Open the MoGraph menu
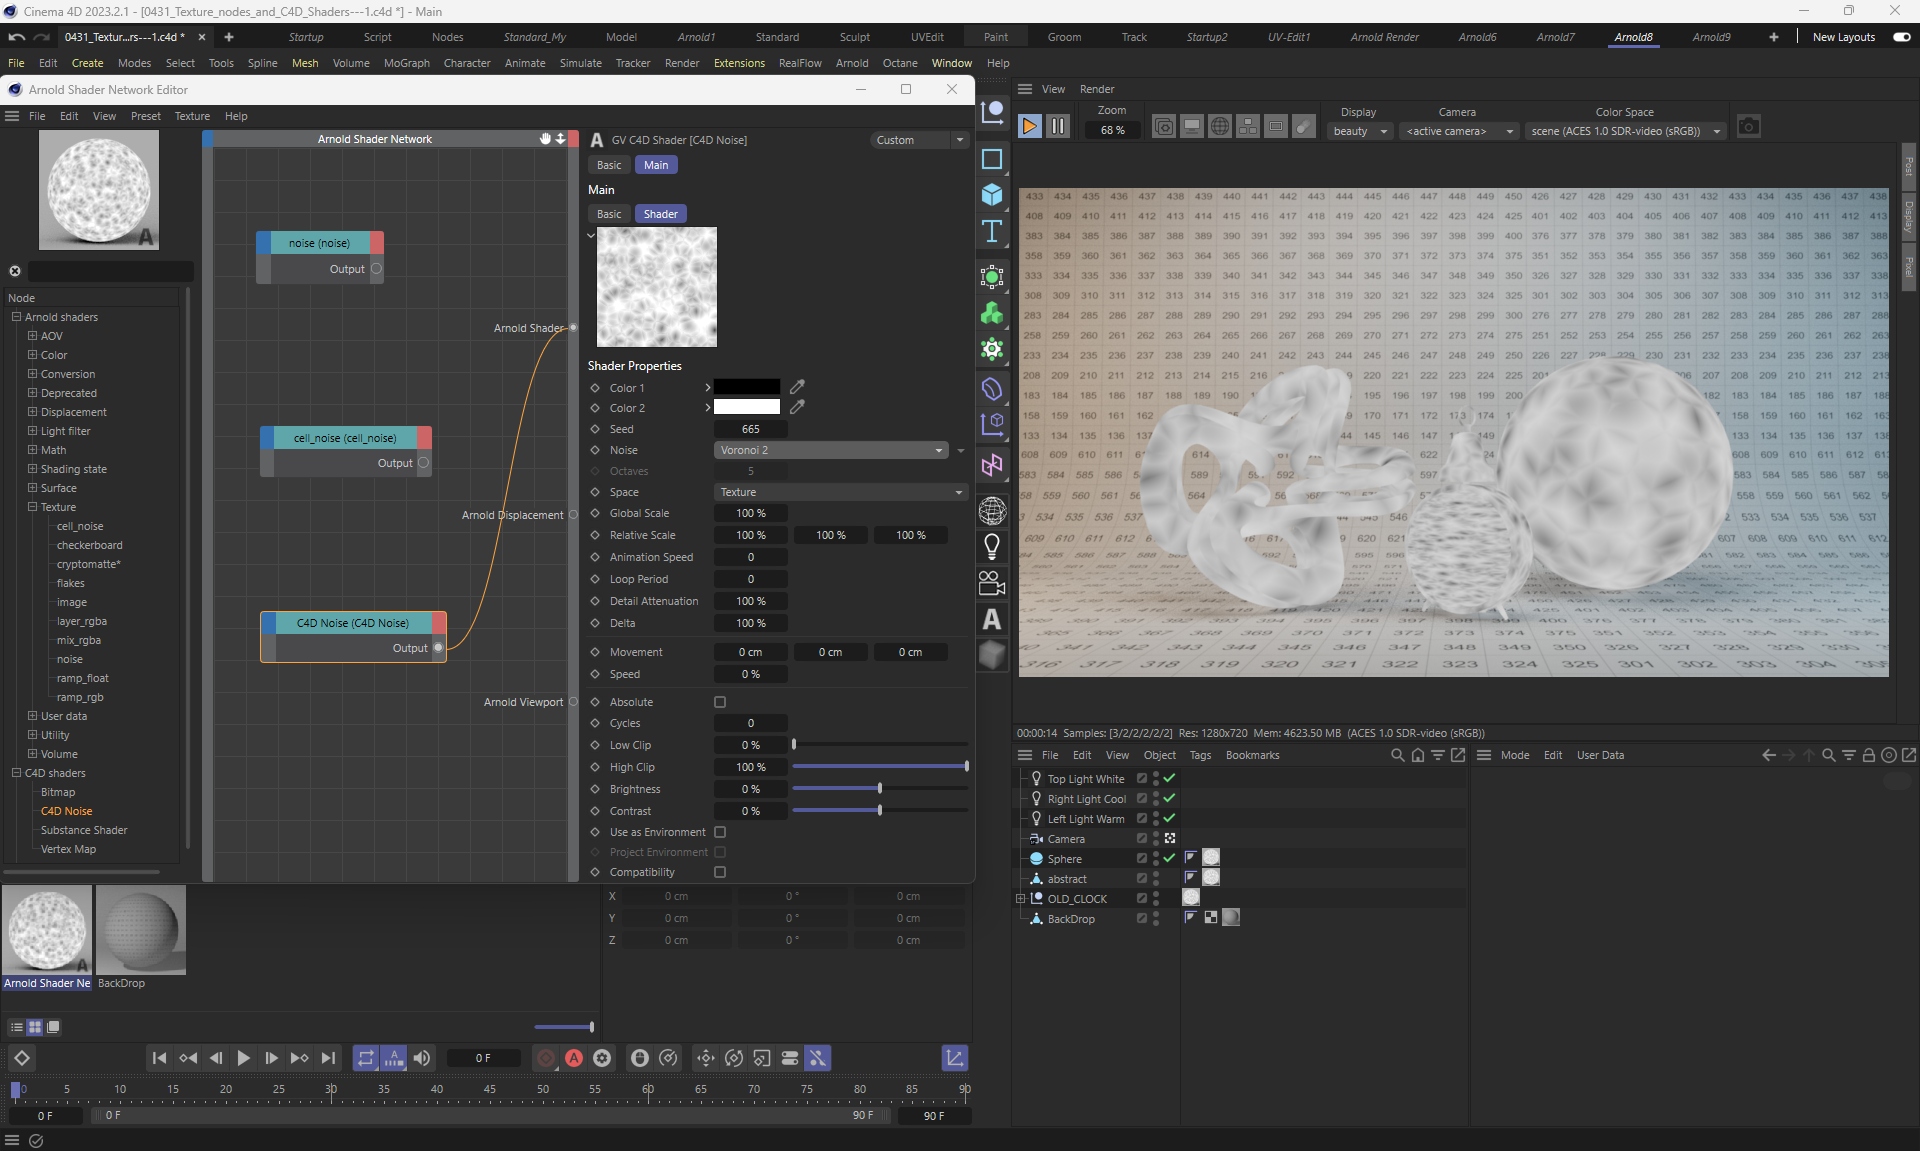This screenshot has width=1920, height=1151. [x=406, y=63]
